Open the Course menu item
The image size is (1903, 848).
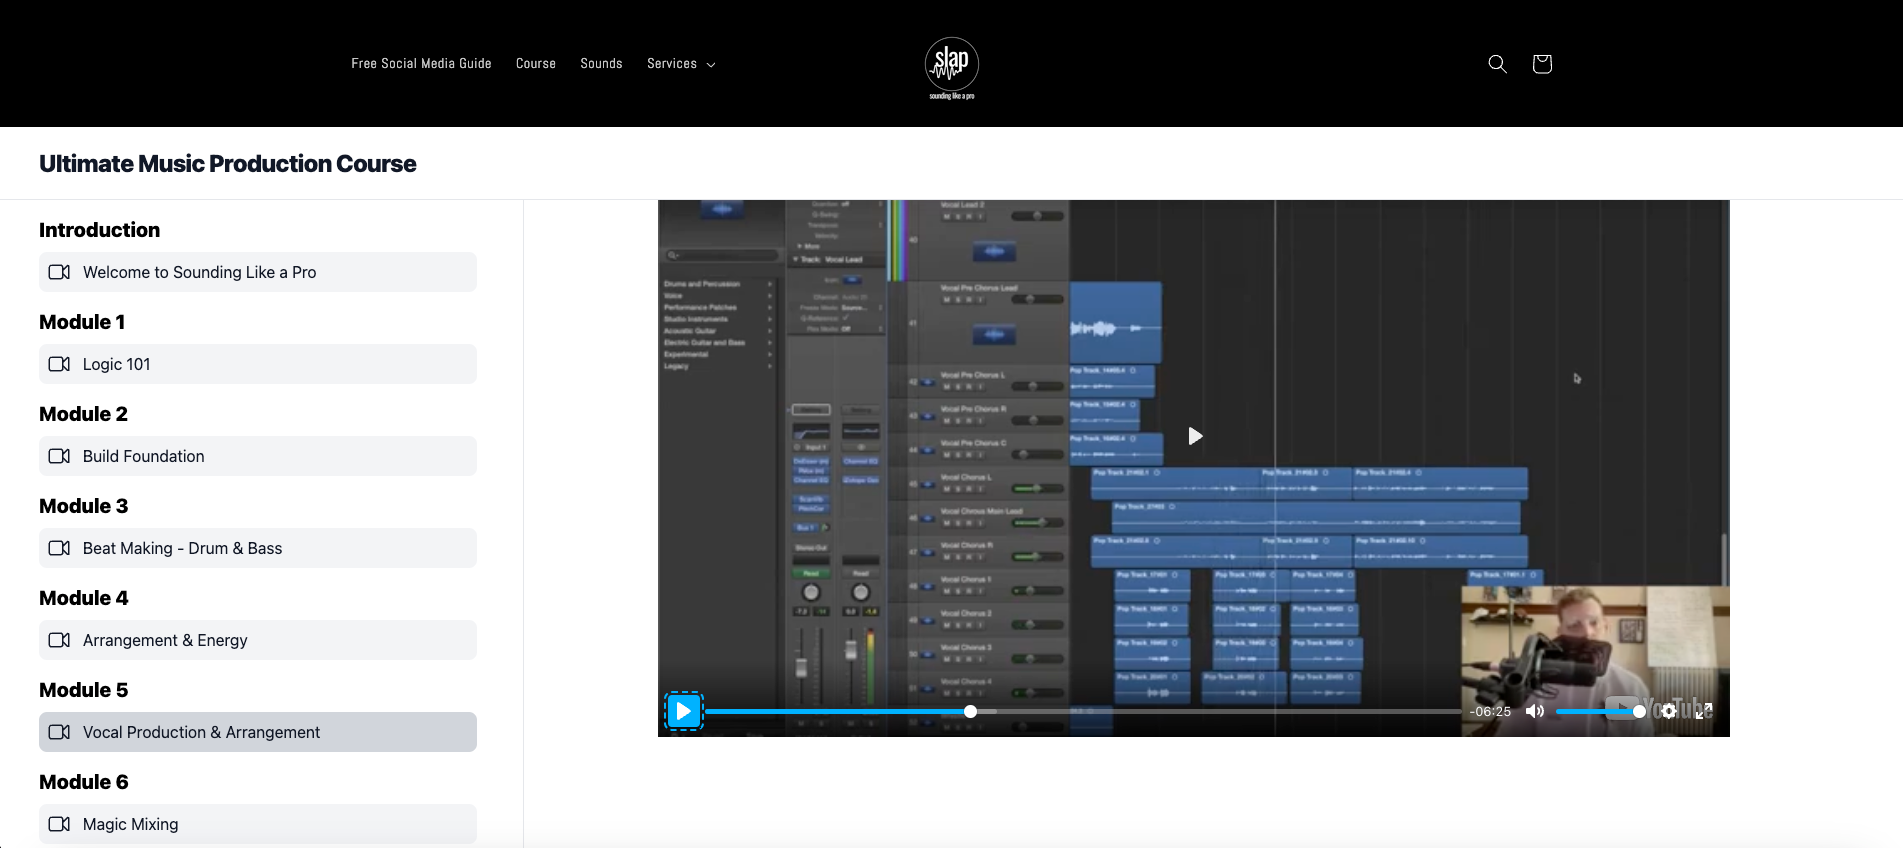(x=536, y=64)
